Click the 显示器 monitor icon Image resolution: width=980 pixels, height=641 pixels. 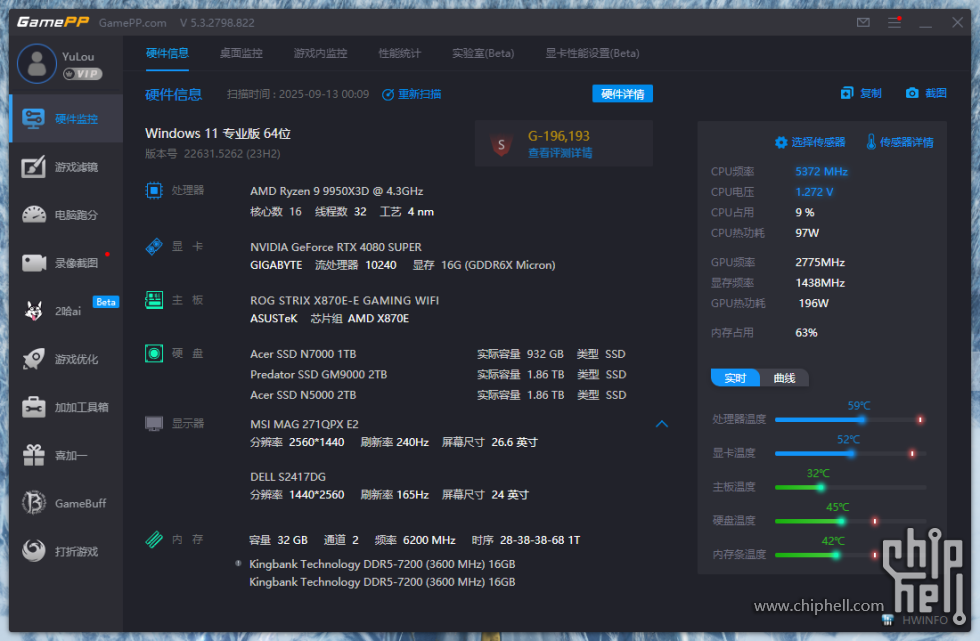point(154,424)
